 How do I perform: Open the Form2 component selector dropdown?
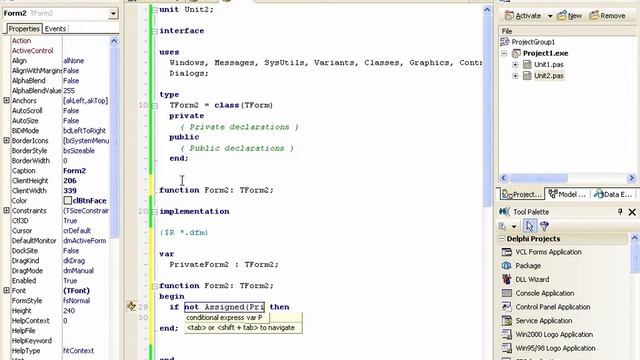(113, 14)
